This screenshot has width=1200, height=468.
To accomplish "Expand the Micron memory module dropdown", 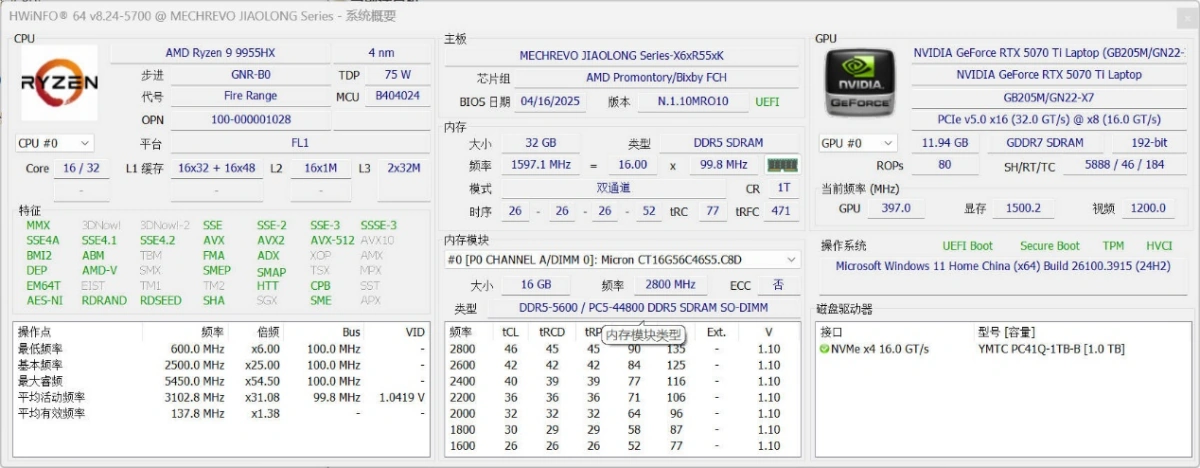I will coord(622,260).
